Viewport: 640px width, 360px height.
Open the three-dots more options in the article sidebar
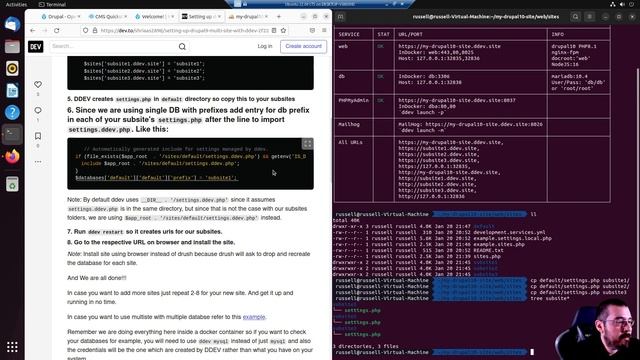(38, 162)
